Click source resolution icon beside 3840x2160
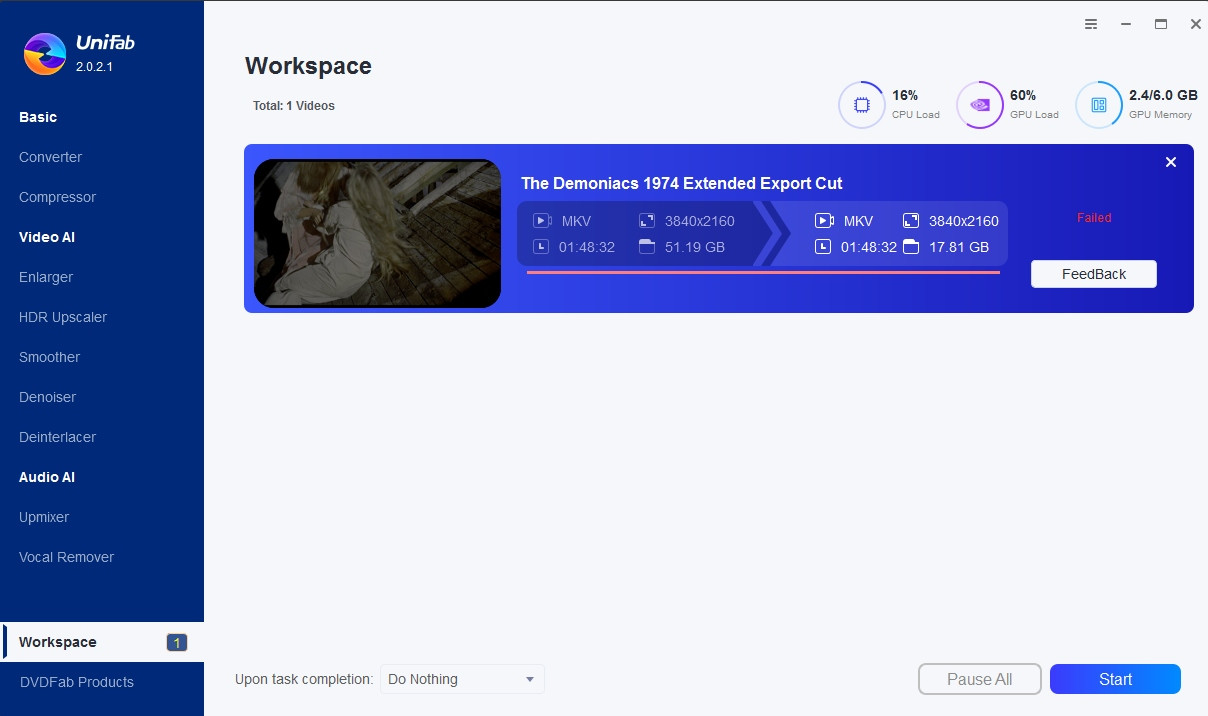This screenshot has height=716, width=1208. (646, 221)
